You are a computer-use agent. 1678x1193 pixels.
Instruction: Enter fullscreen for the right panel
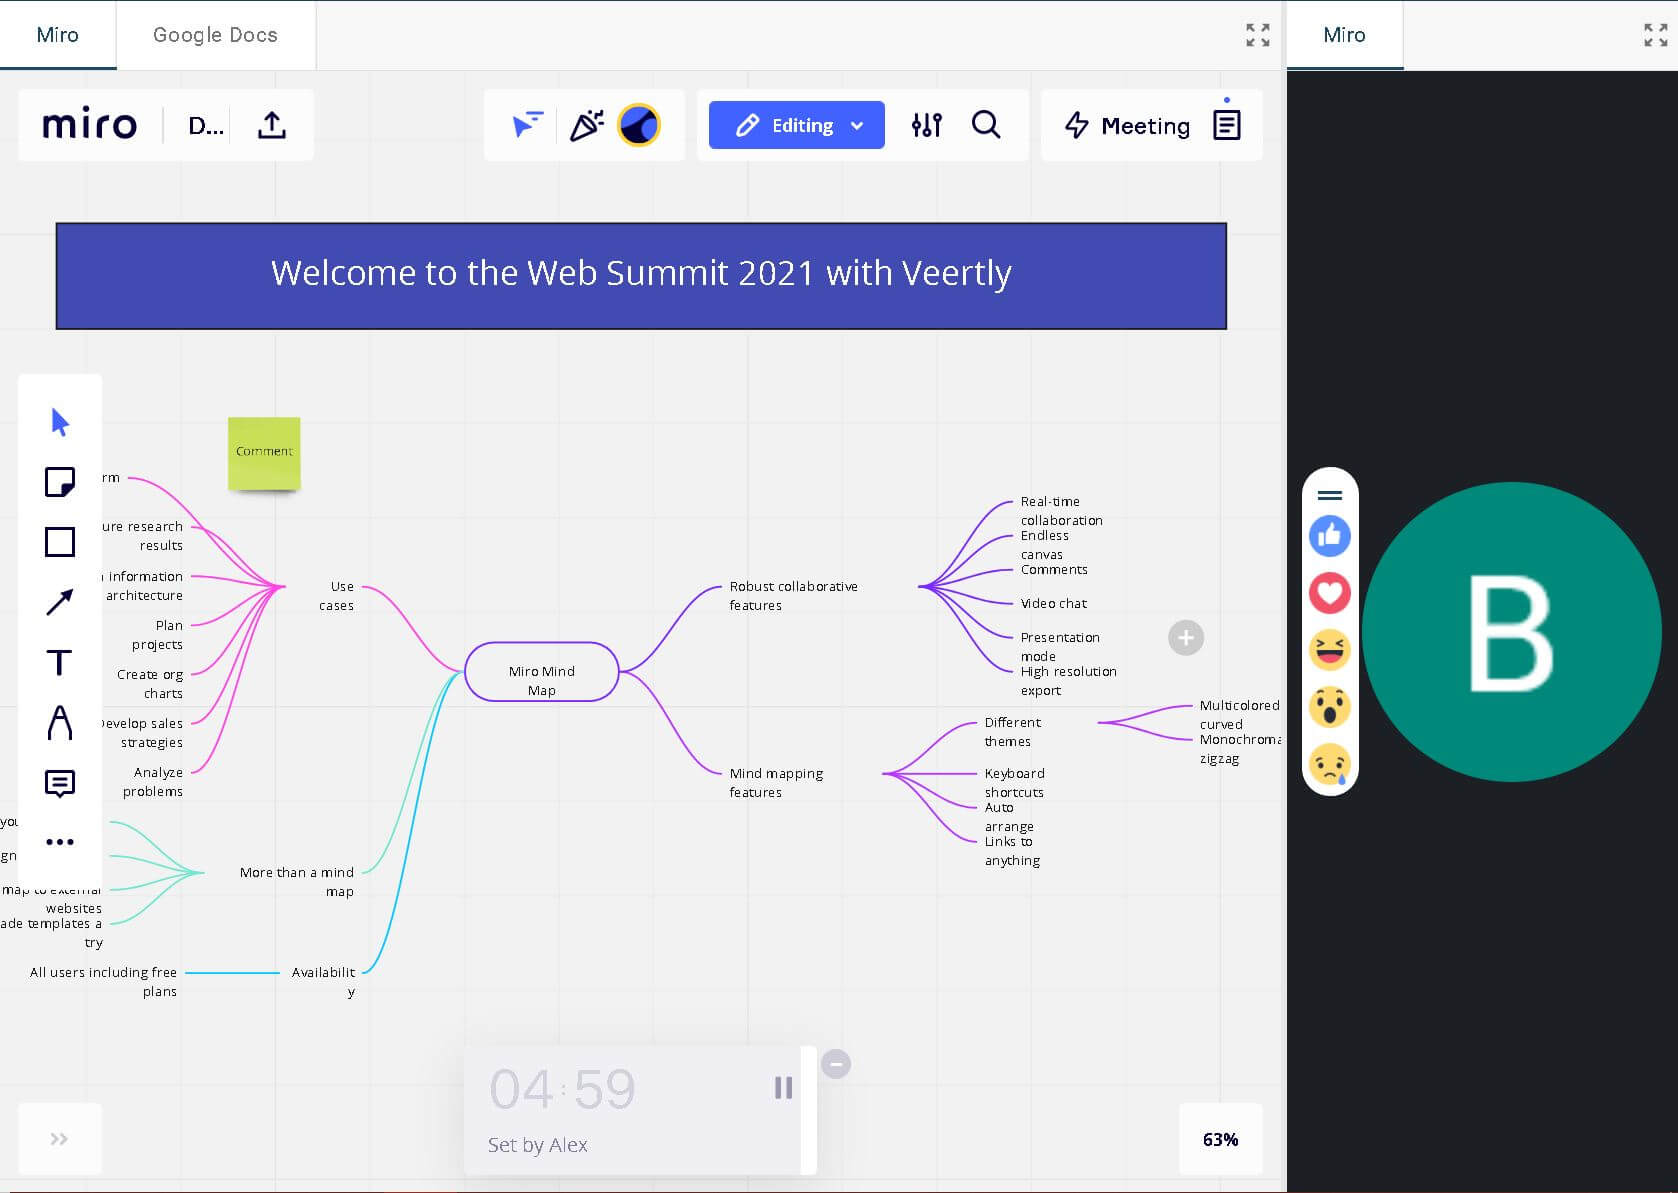click(1655, 35)
